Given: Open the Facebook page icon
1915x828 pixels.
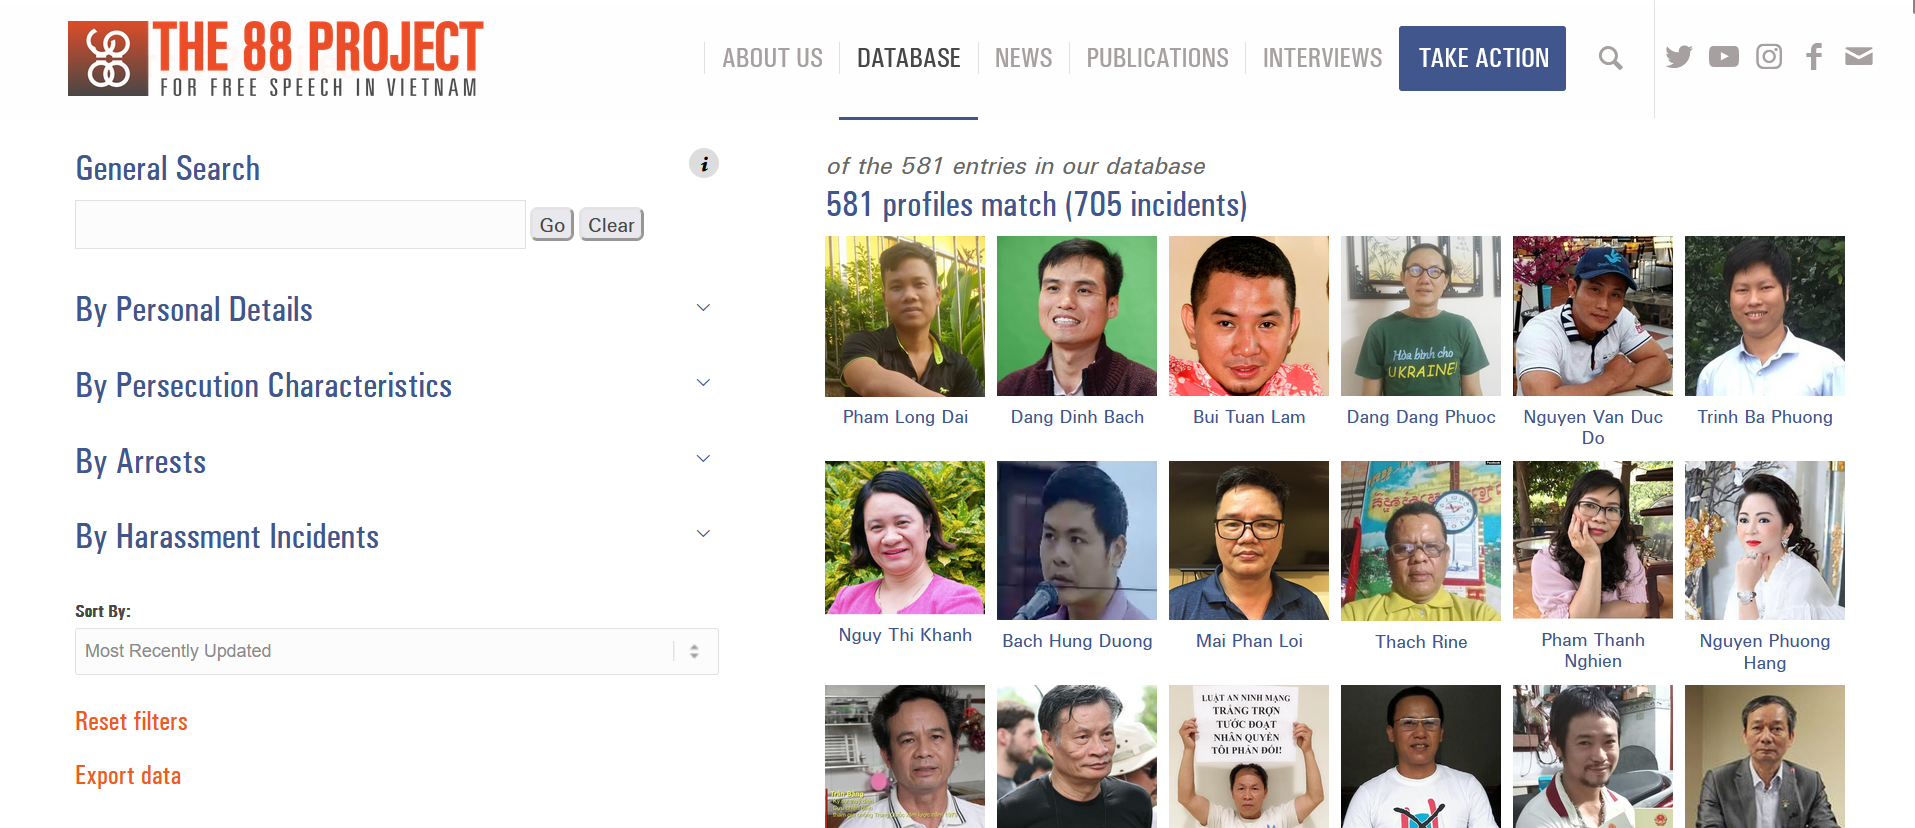Looking at the screenshot, I should [1814, 57].
